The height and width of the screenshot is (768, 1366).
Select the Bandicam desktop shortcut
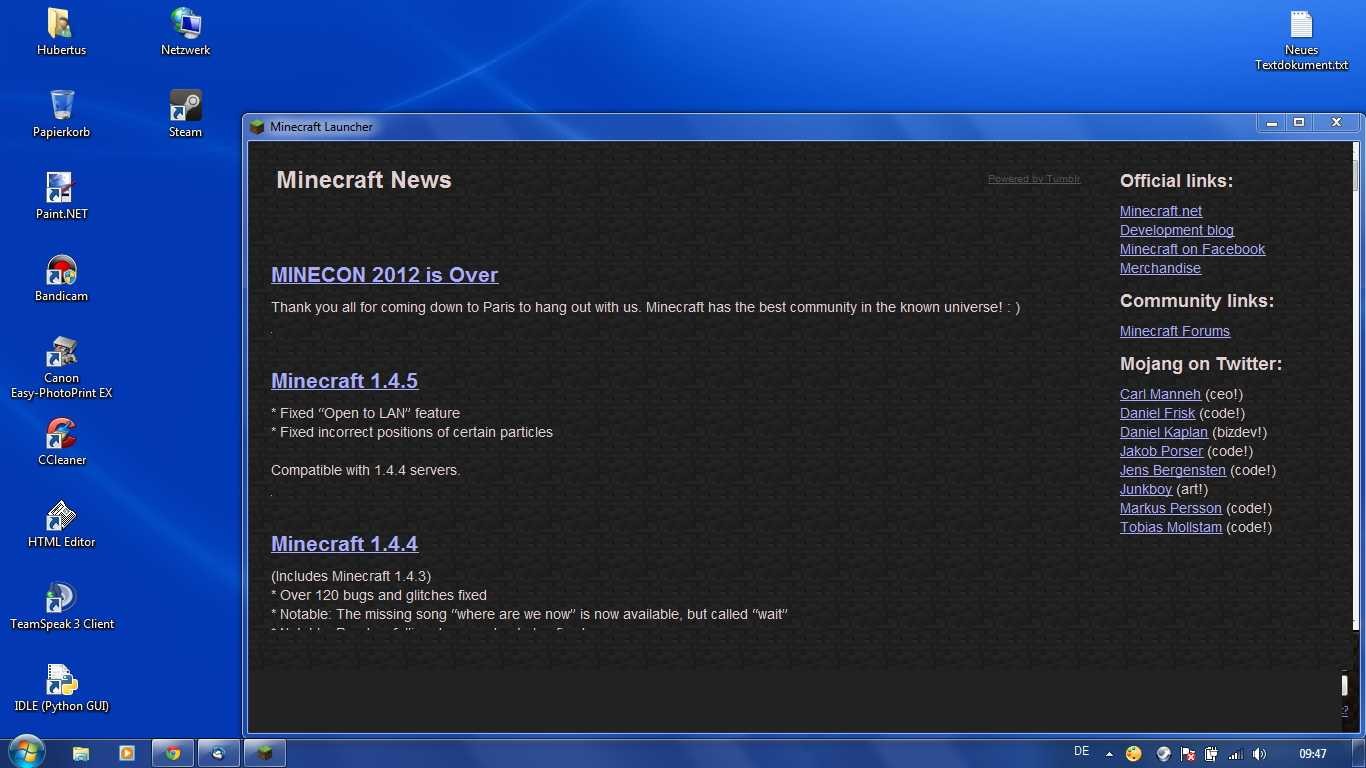tap(61, 277)
